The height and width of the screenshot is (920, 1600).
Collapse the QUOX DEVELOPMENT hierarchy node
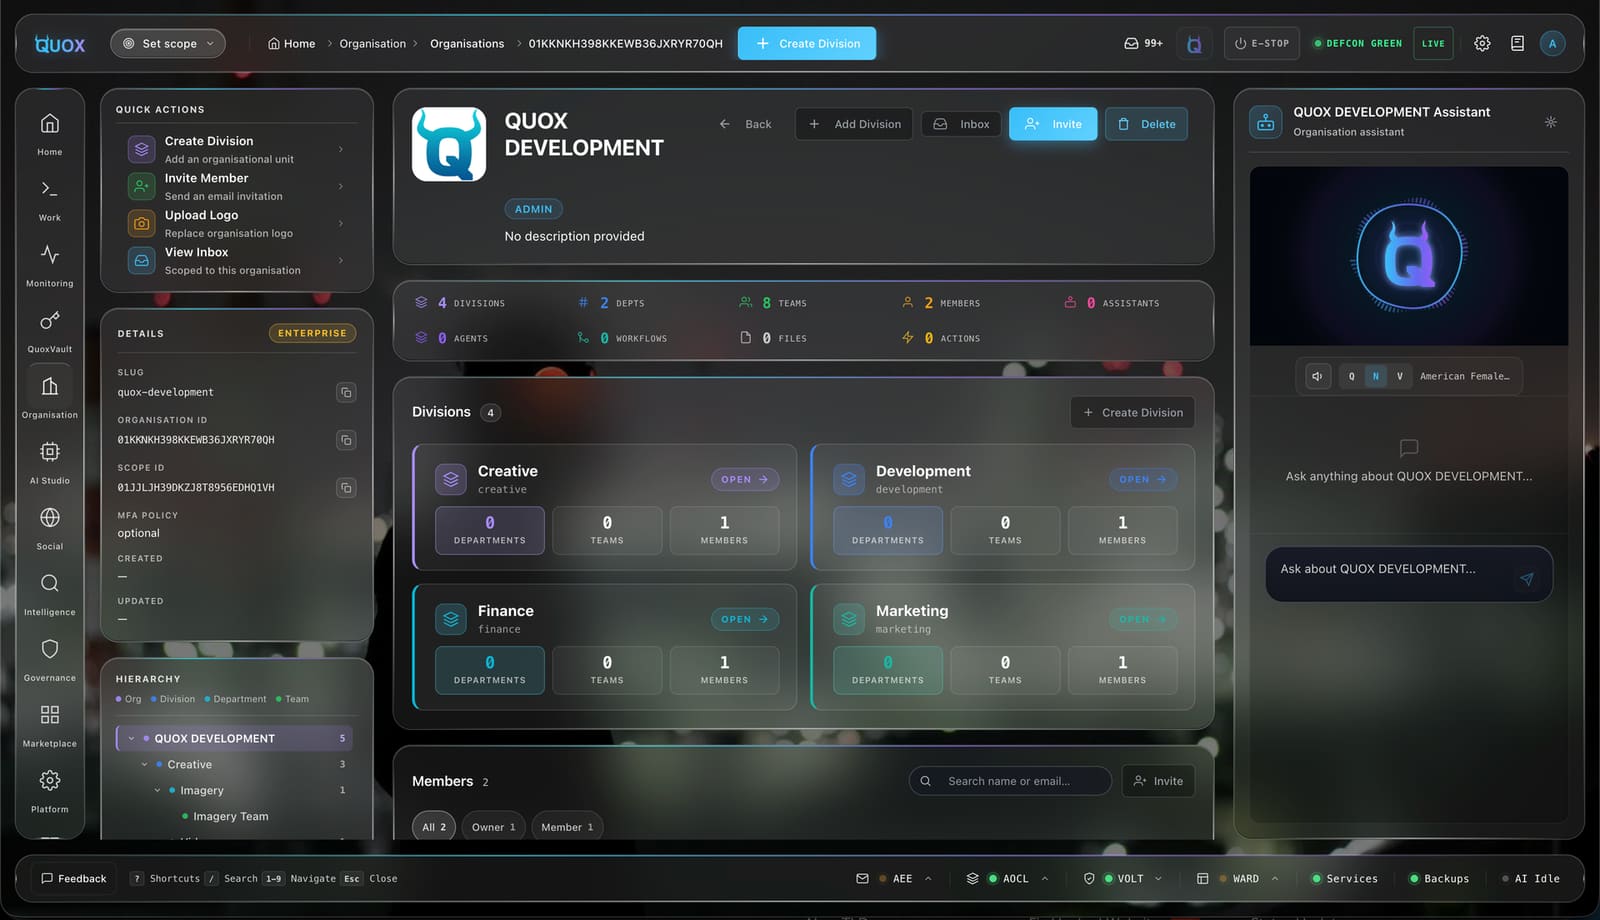click(x=131, y=738)
